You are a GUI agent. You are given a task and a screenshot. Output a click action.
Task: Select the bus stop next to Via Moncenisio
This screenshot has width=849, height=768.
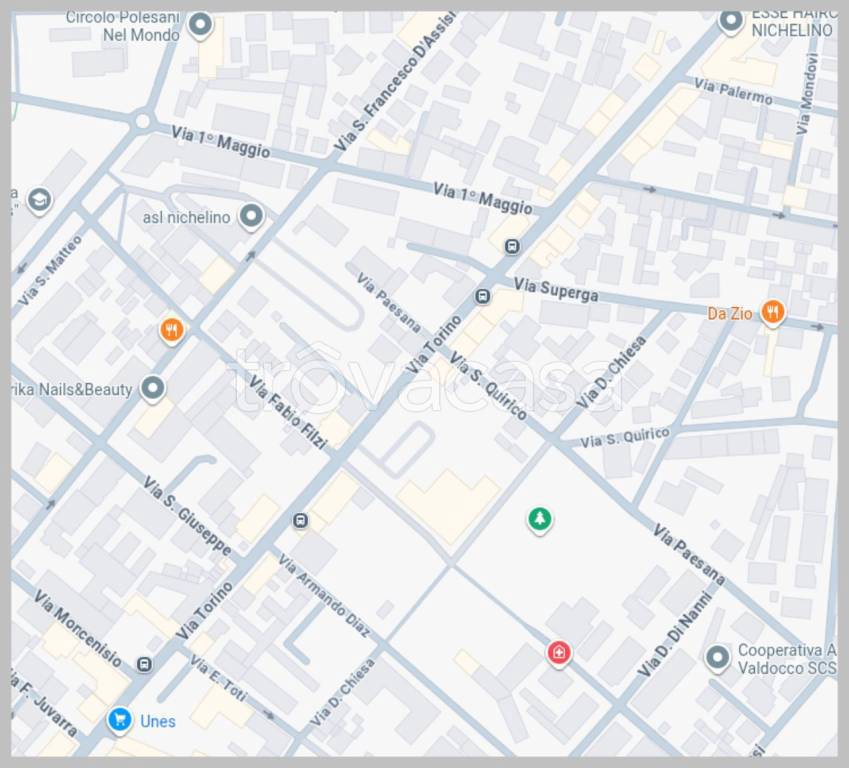click(x=145, y=664)
